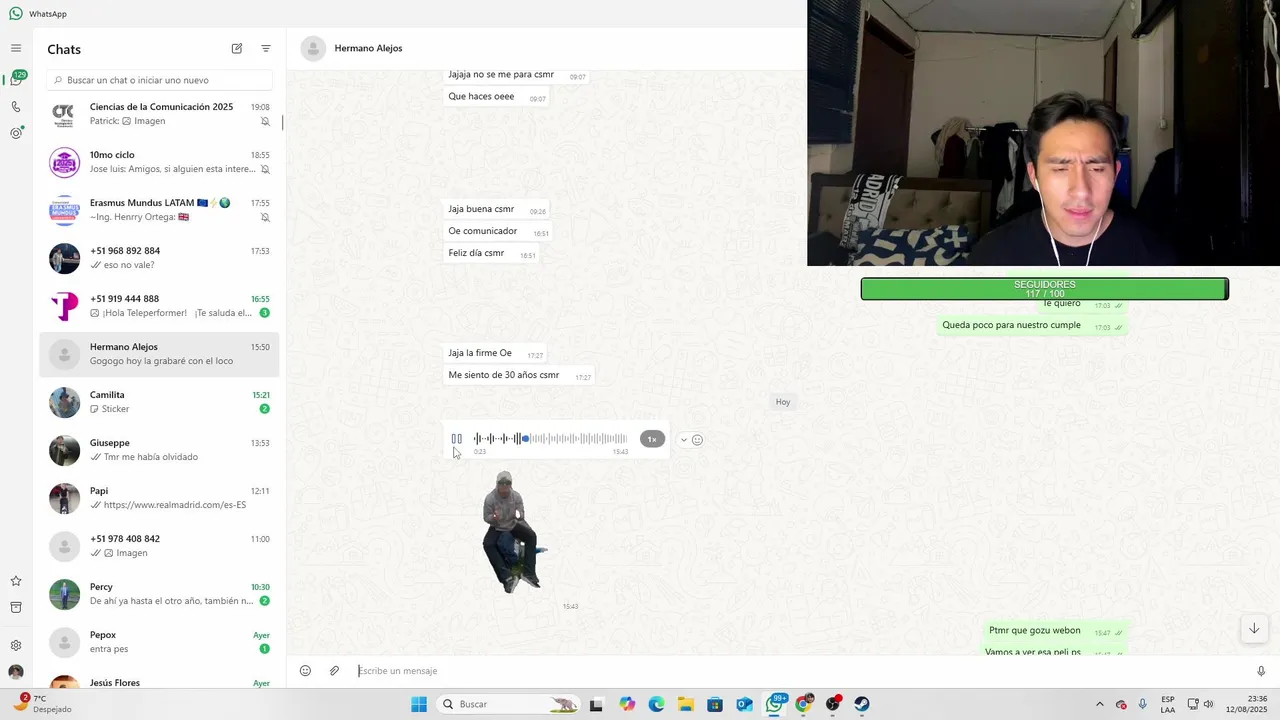Open Microsoft Edge from the taskbar

click(656, 704)
